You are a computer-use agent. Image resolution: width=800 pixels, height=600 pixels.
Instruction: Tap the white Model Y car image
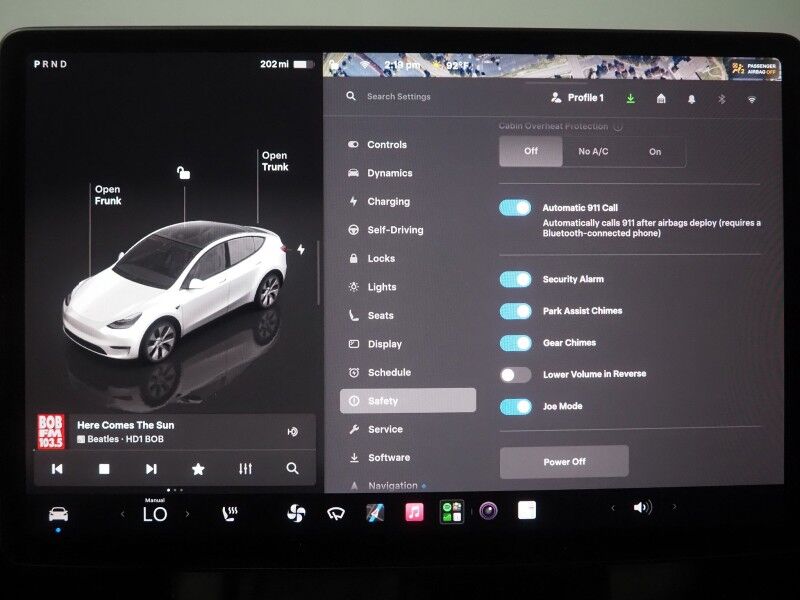[x=175, y=291]
